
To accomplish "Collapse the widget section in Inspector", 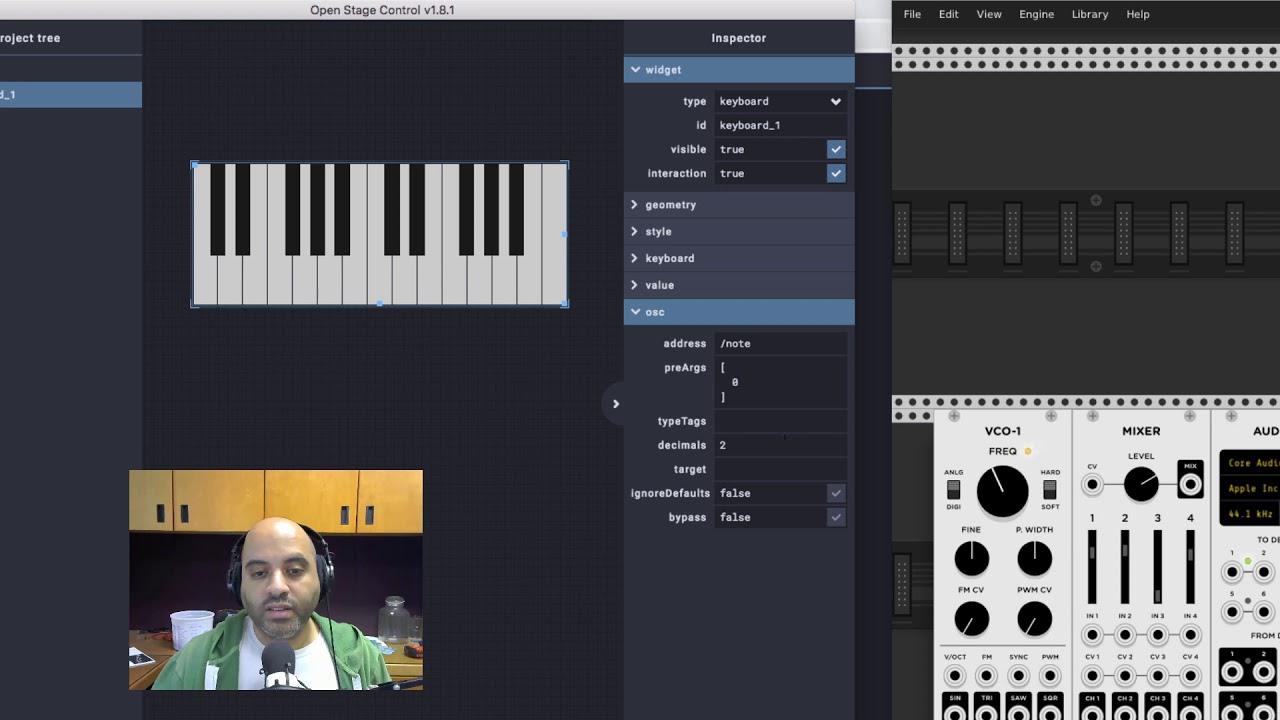I will point(739,70).
